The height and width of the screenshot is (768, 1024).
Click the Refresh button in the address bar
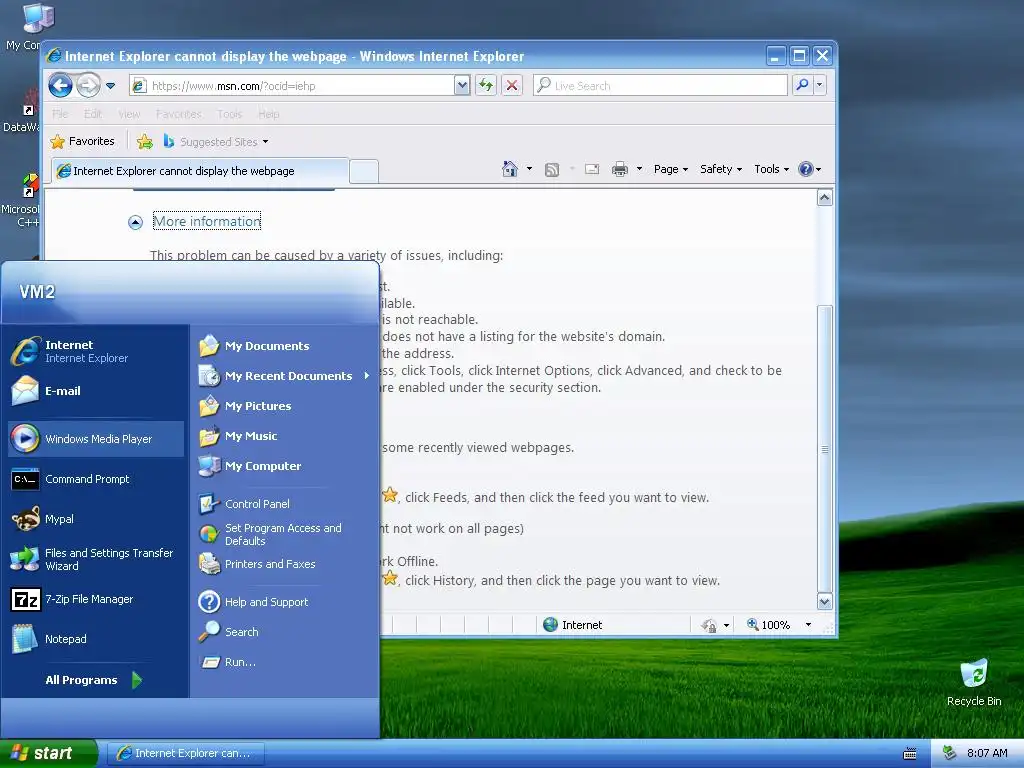(486, 85)
